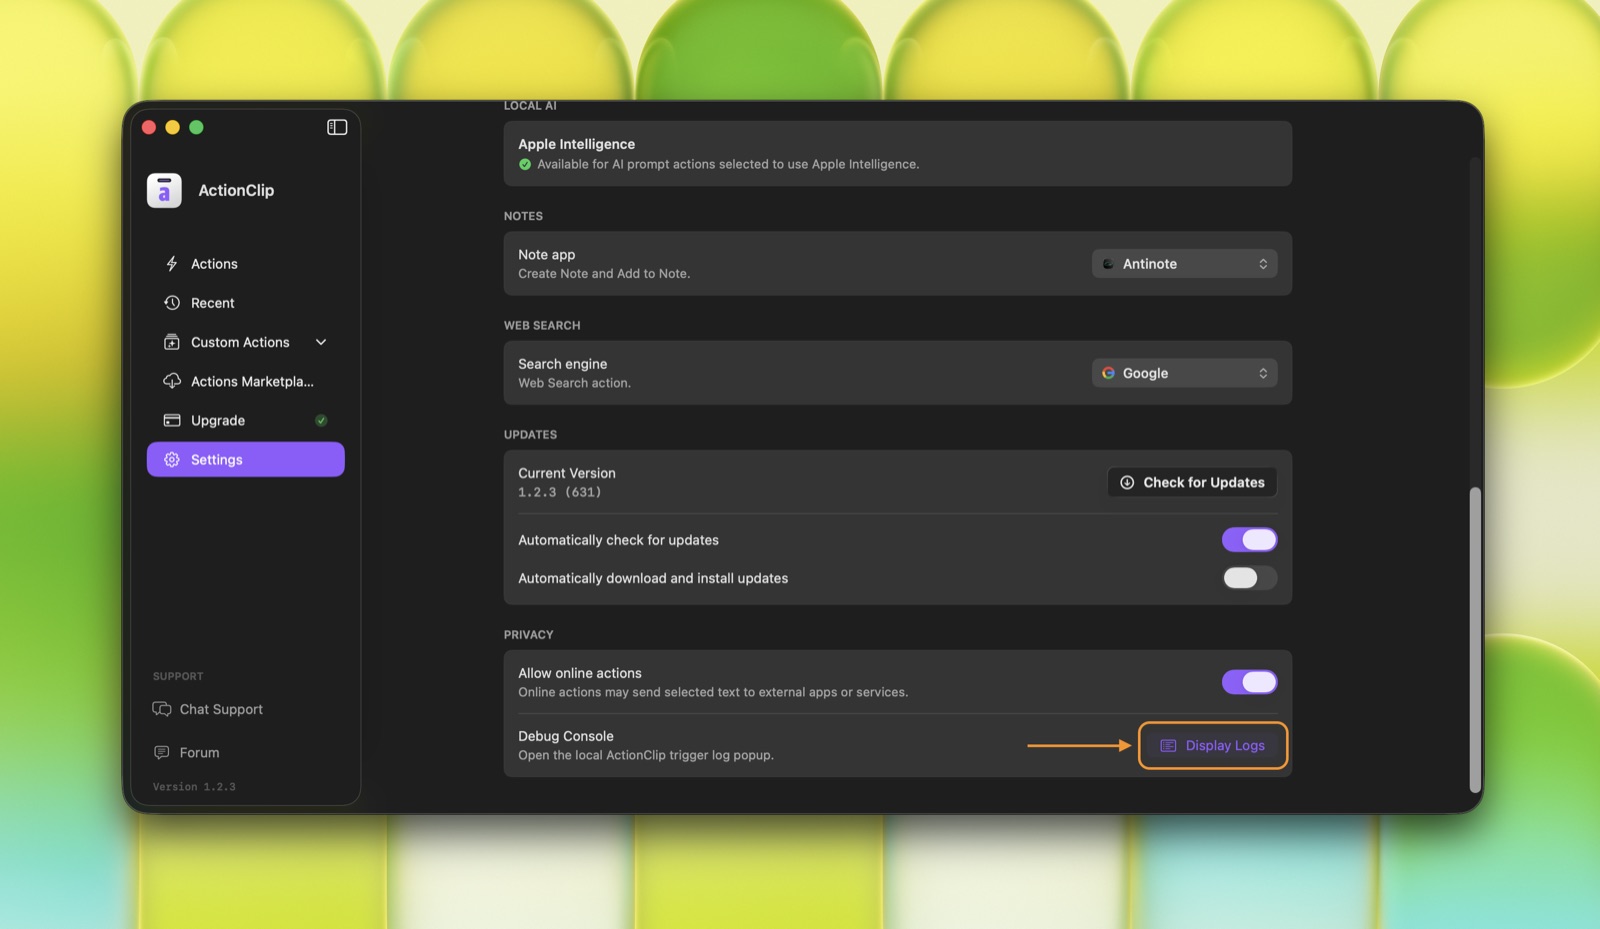Click the WEB SEARCH section header

542,326
